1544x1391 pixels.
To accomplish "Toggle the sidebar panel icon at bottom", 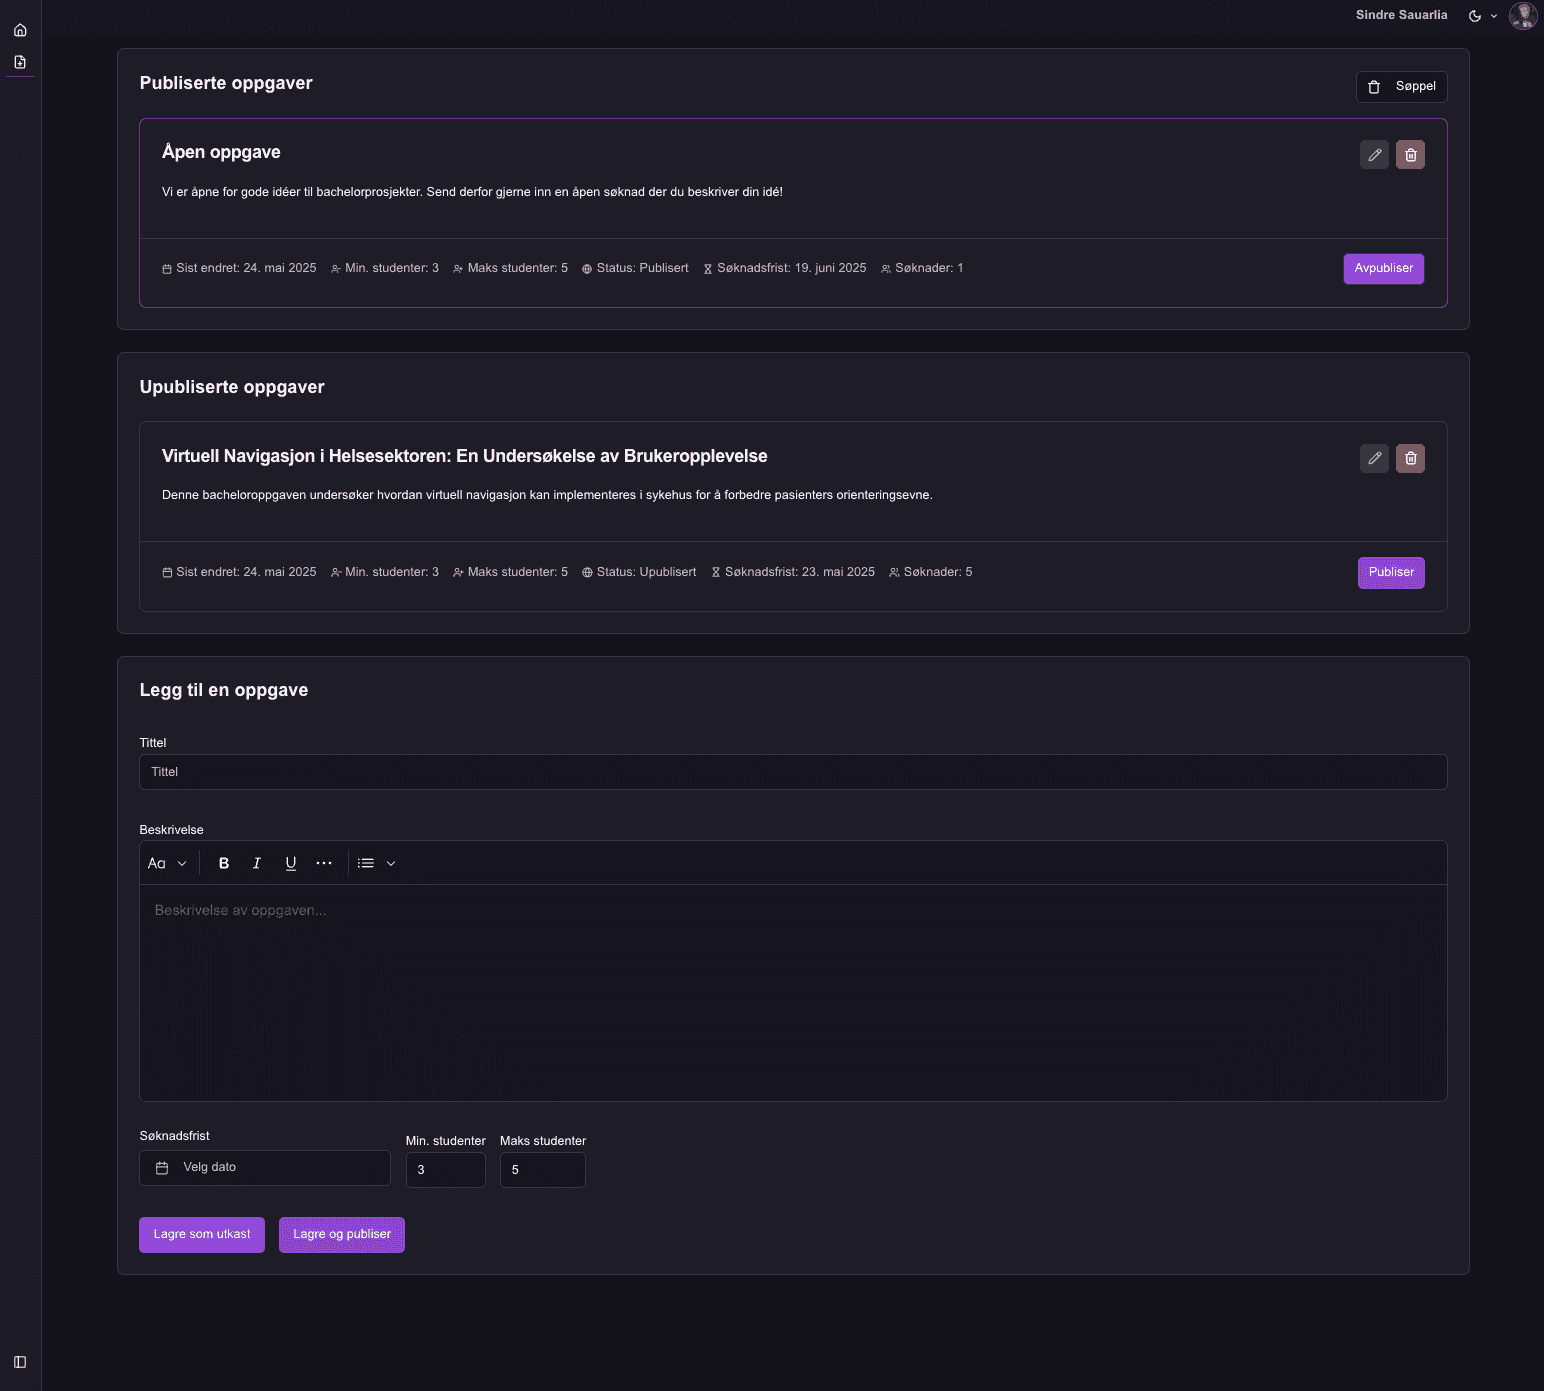I will [20, 1362].
